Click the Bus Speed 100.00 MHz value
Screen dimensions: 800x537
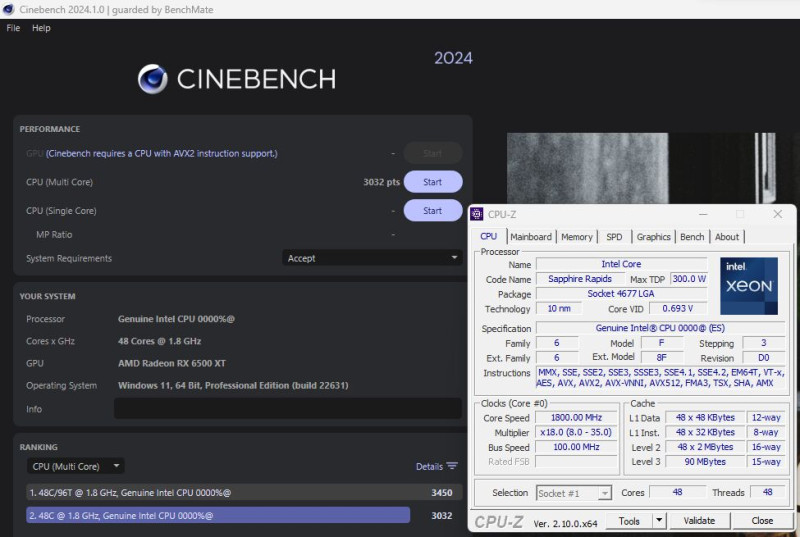577,447
